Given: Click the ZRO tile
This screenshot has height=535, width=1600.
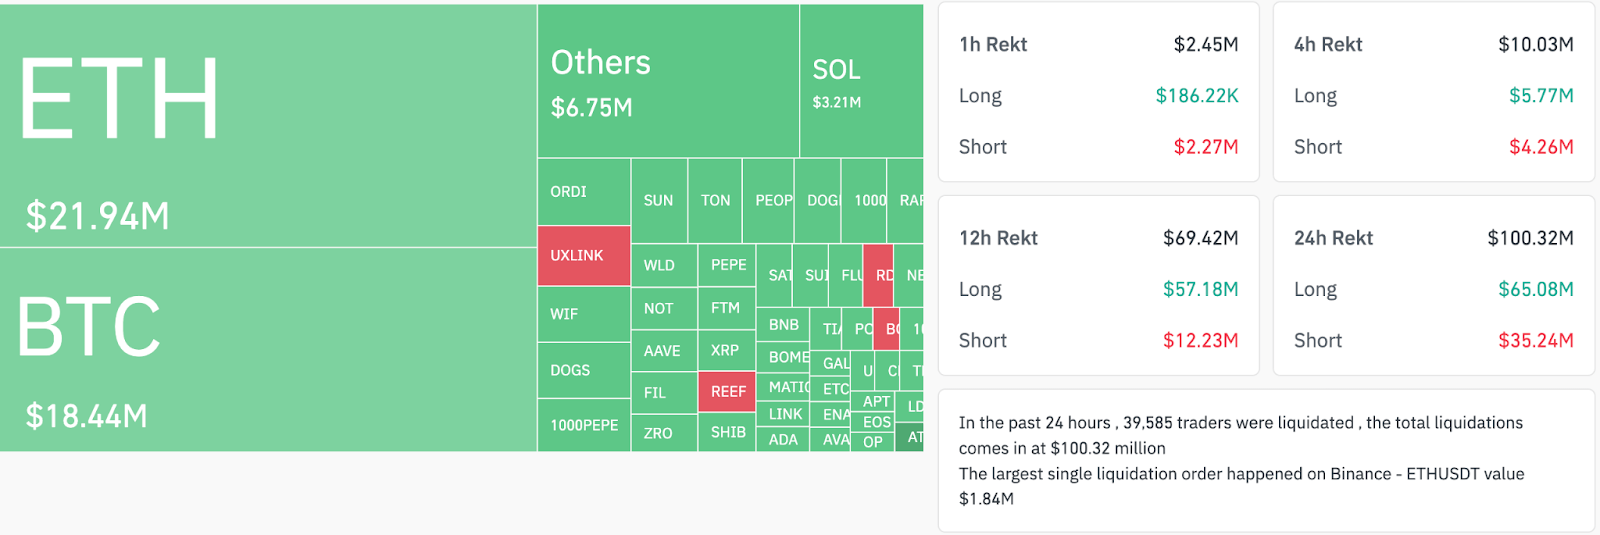Looking at the screenshot, I should click(663, 433).
